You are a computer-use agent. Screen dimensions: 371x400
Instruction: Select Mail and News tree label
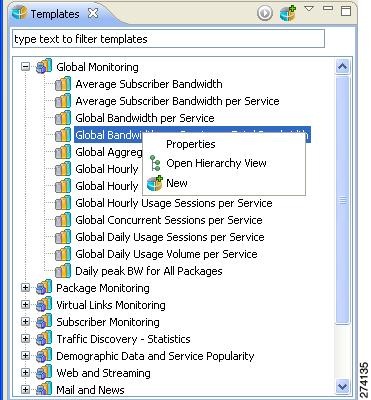(91, 390)
